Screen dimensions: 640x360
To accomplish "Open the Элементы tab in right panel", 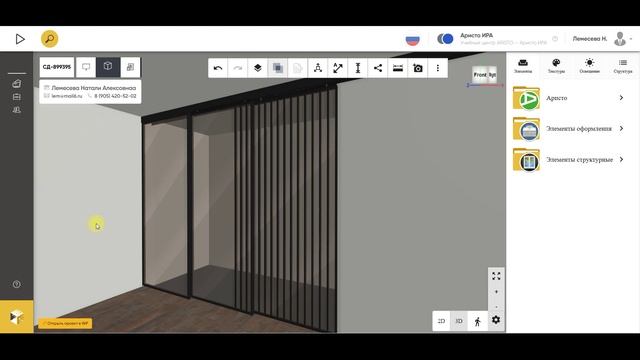I will pos(523,66).
